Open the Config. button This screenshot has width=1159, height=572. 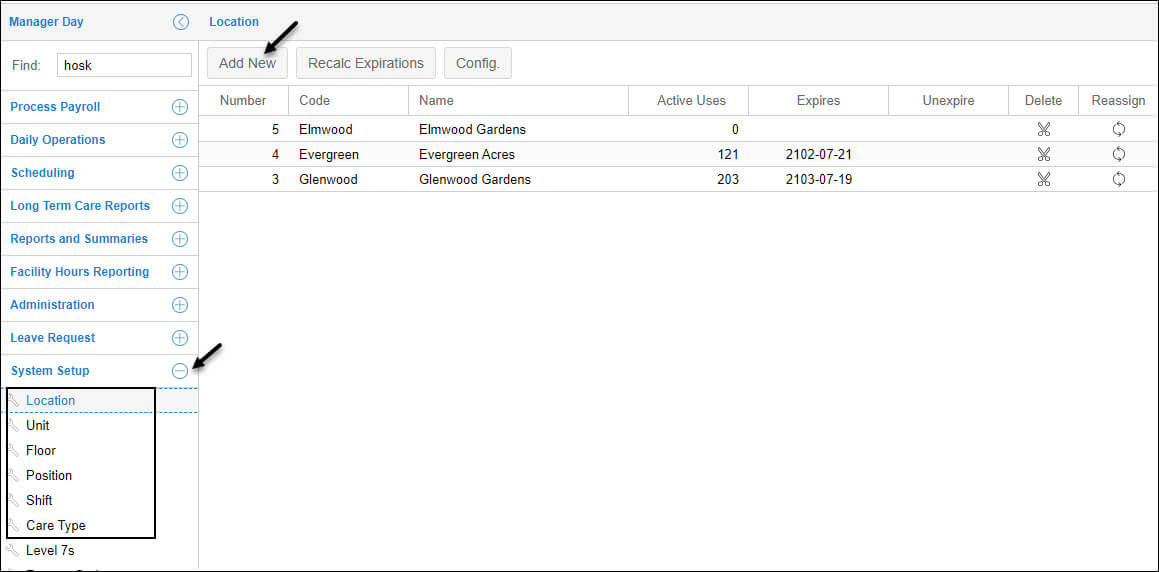[x=478, y=63]
